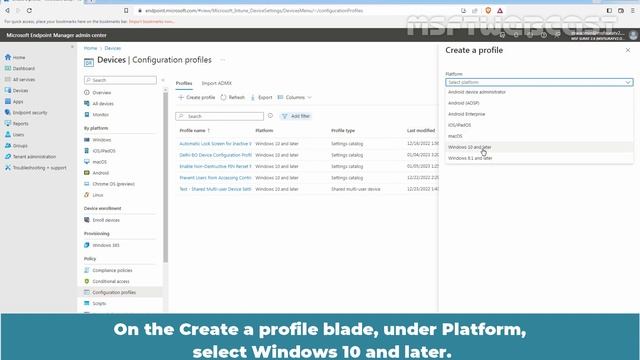Focus the profiles search field
Image resolution: width=640 pixels, height=360 pixels.
[x=220, y=116]
